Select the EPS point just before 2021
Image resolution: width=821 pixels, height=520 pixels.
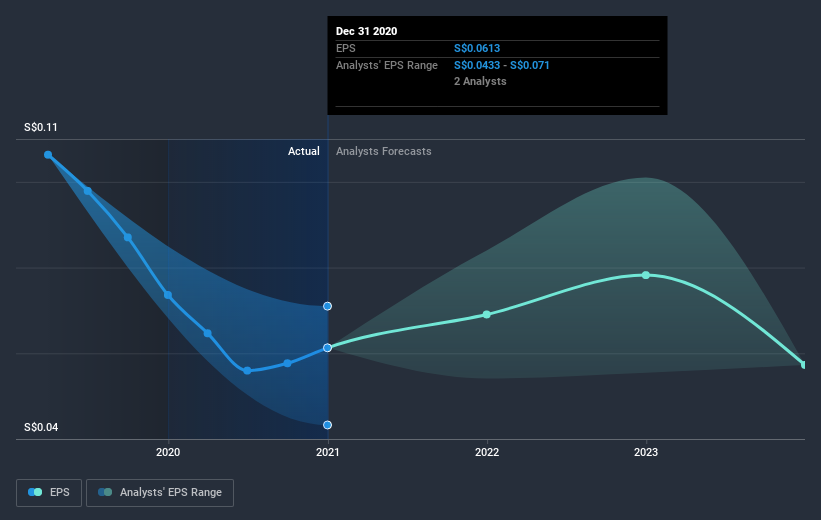(x=287, y=363)
